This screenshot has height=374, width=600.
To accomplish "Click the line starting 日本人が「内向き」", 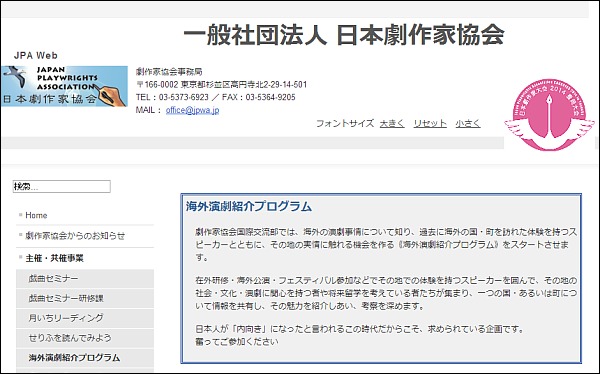I will [x=359, y=329].
